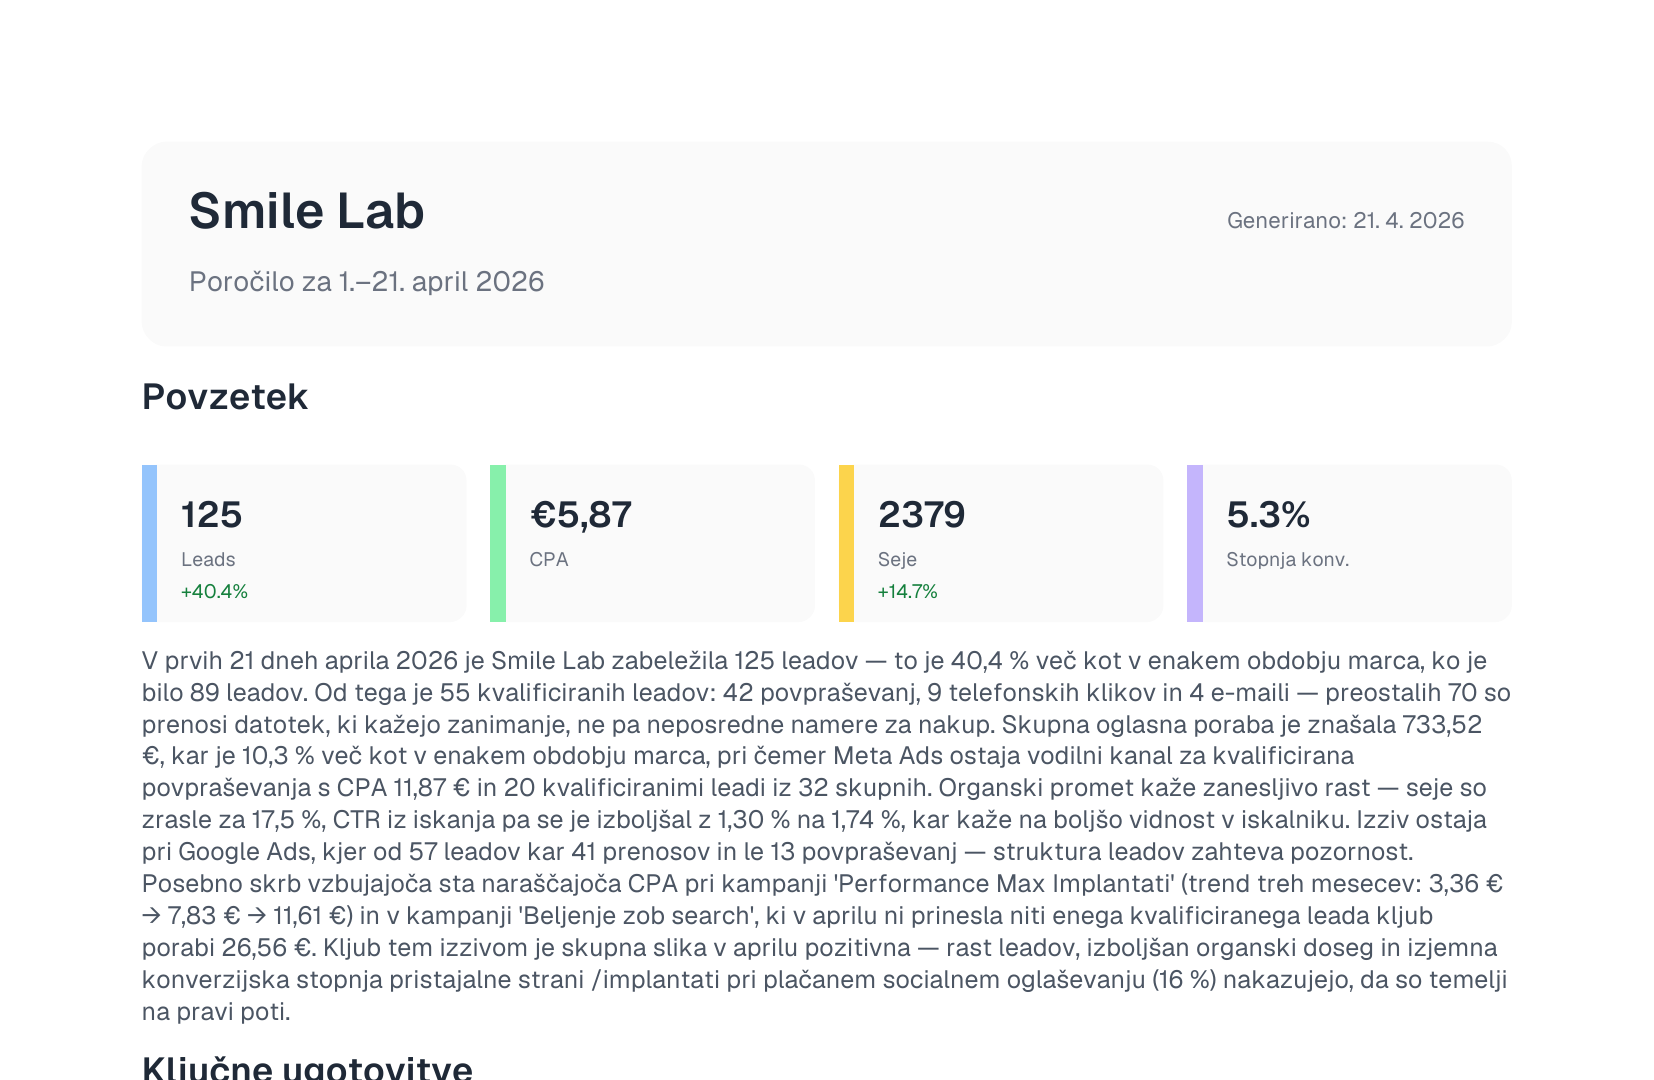Screen dimensions: 1654x1080
Task: Open the Seje card showing 2379
Action: pyautogui.click(x=1001, y=543)
